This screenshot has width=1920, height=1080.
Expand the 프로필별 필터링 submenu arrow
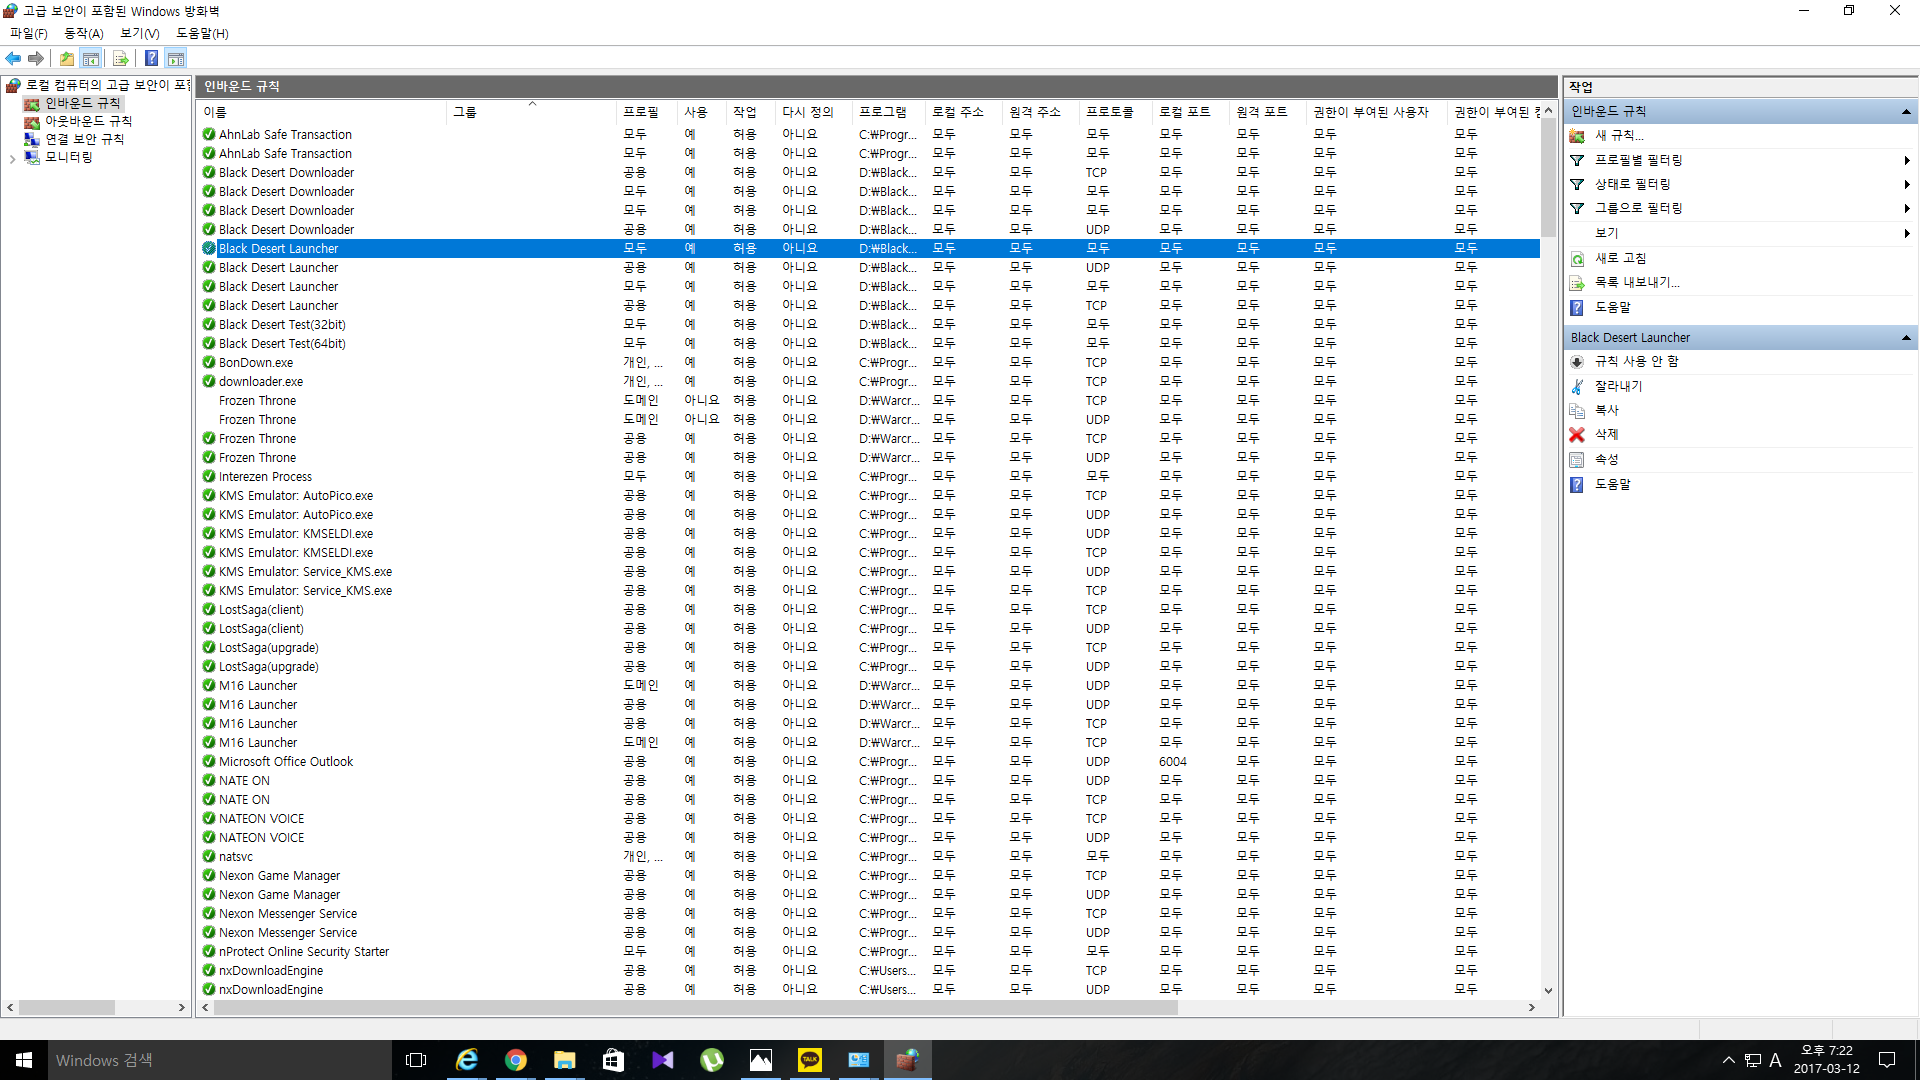tap(1907, 160)
